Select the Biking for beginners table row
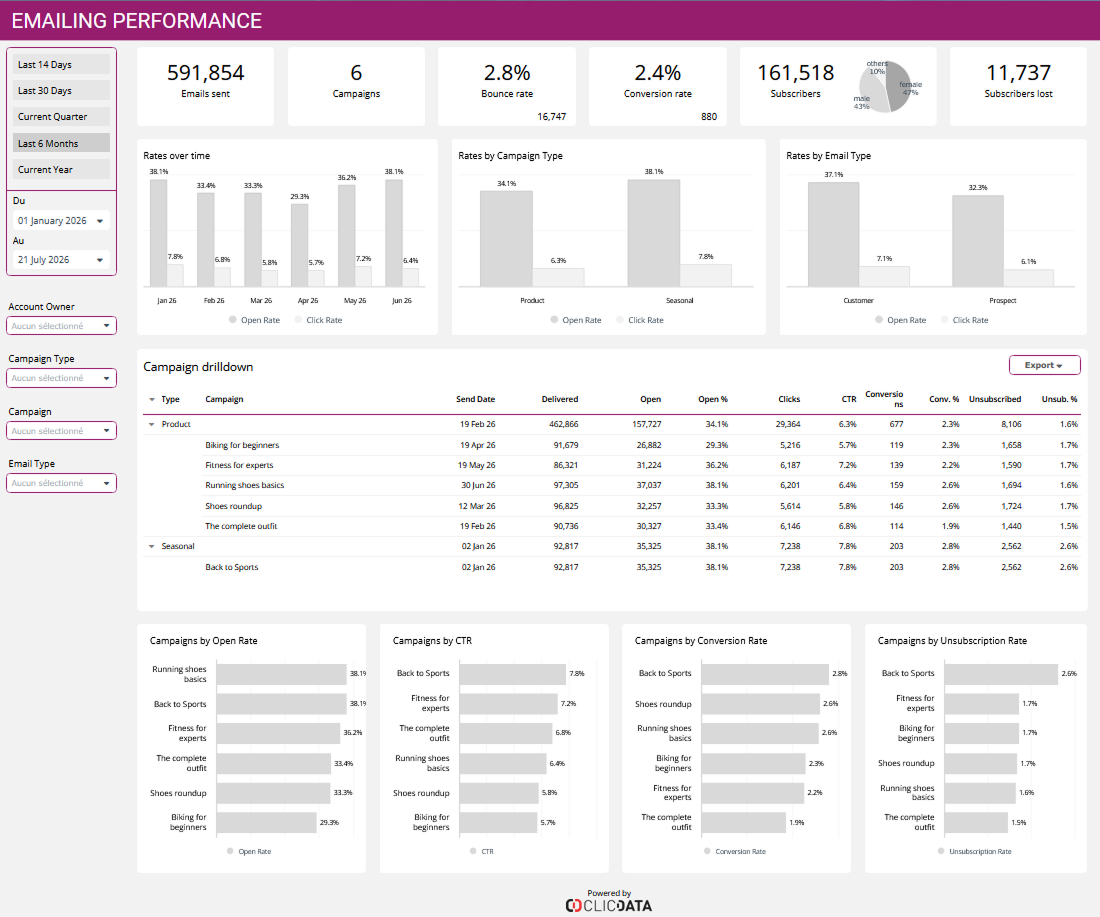Screen dimensions: 1100x917 pos(611,445)
